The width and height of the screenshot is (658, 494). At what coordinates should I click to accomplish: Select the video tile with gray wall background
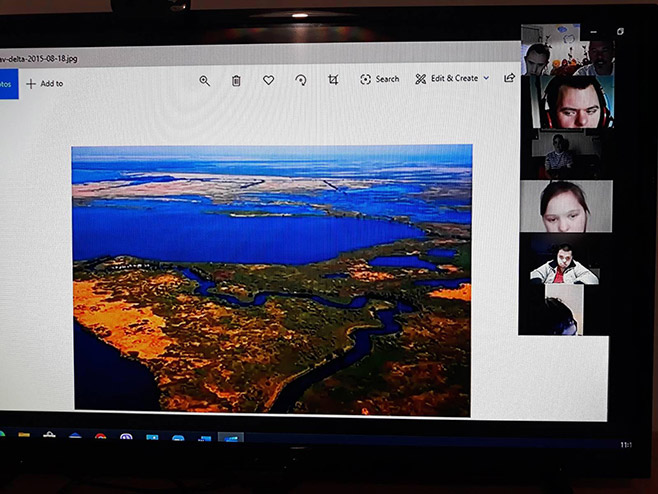566,206
